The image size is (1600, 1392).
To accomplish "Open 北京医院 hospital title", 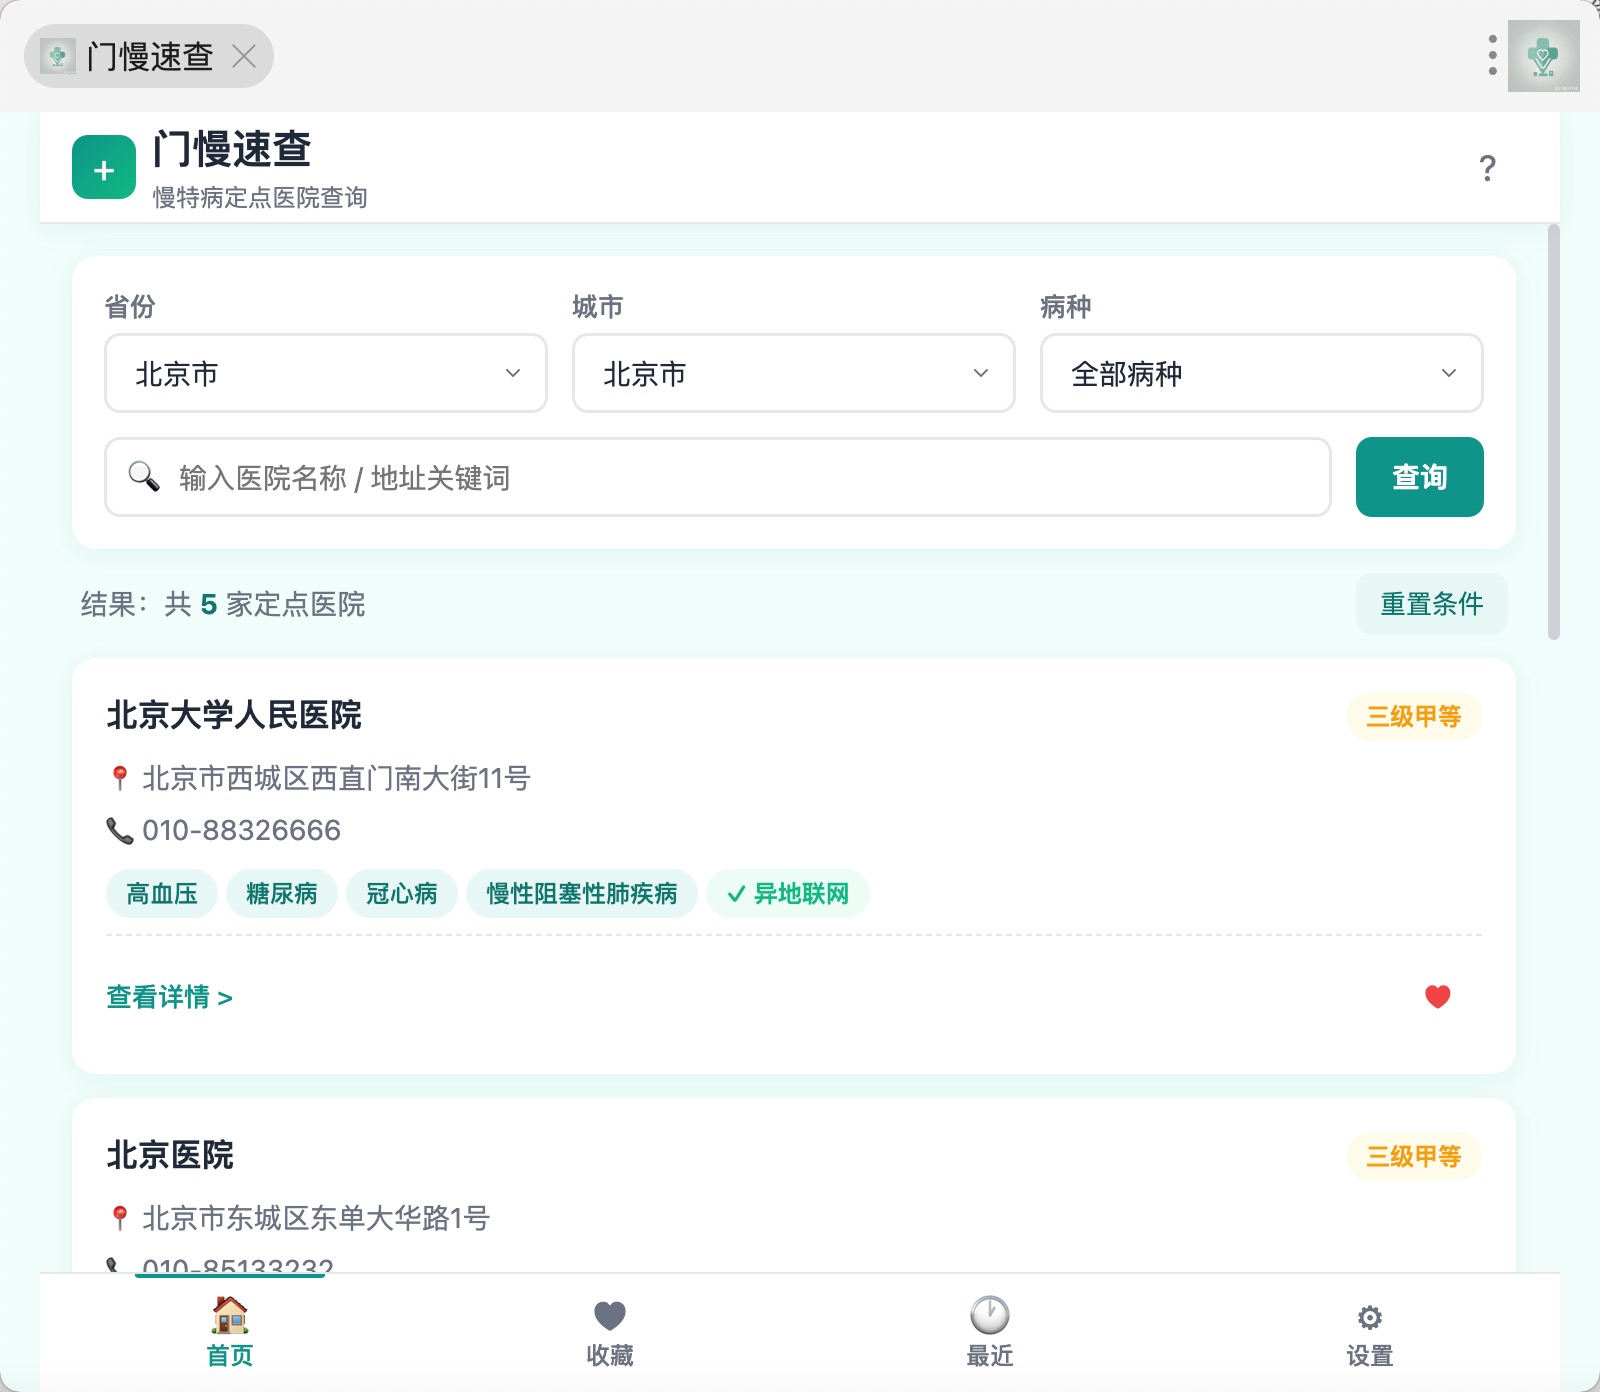I will coord(170,1155).
